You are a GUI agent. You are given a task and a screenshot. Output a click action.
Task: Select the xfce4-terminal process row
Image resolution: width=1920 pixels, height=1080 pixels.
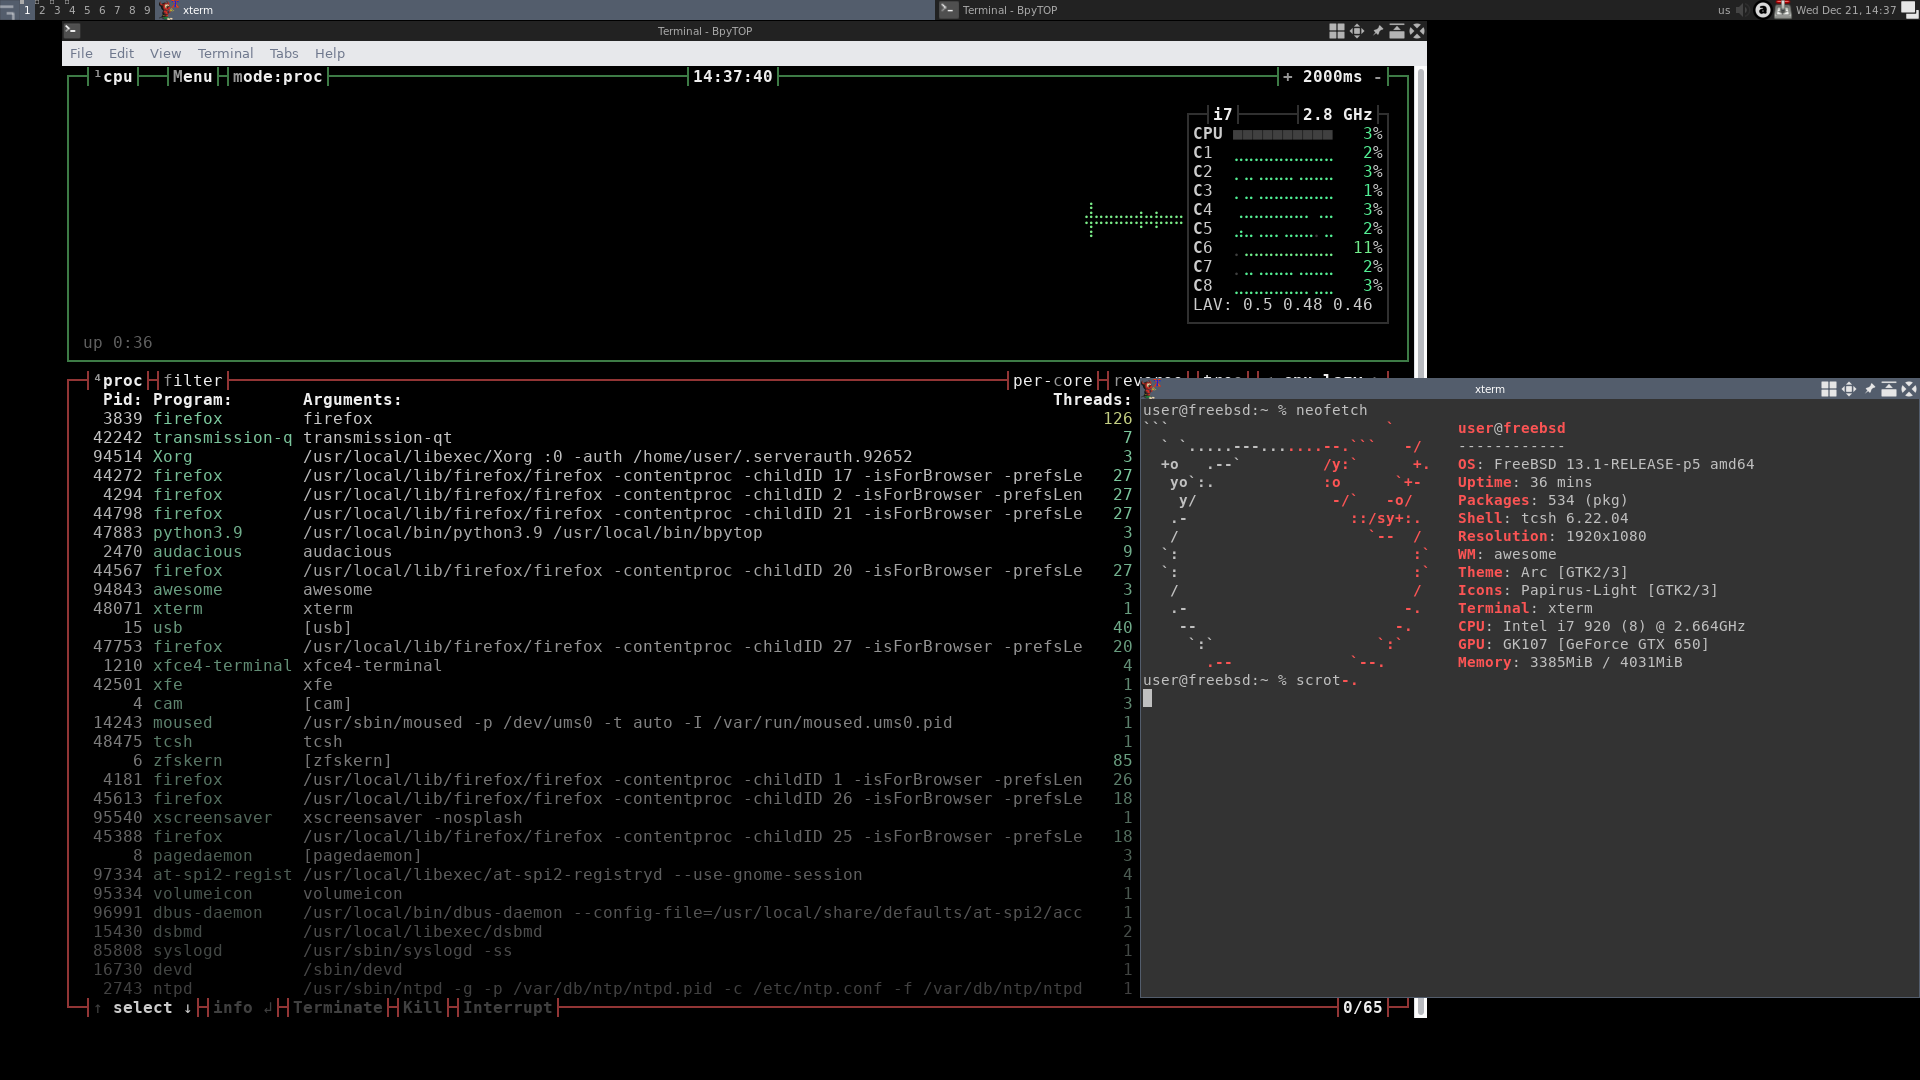pyautogui.click(x=612, y=666)
